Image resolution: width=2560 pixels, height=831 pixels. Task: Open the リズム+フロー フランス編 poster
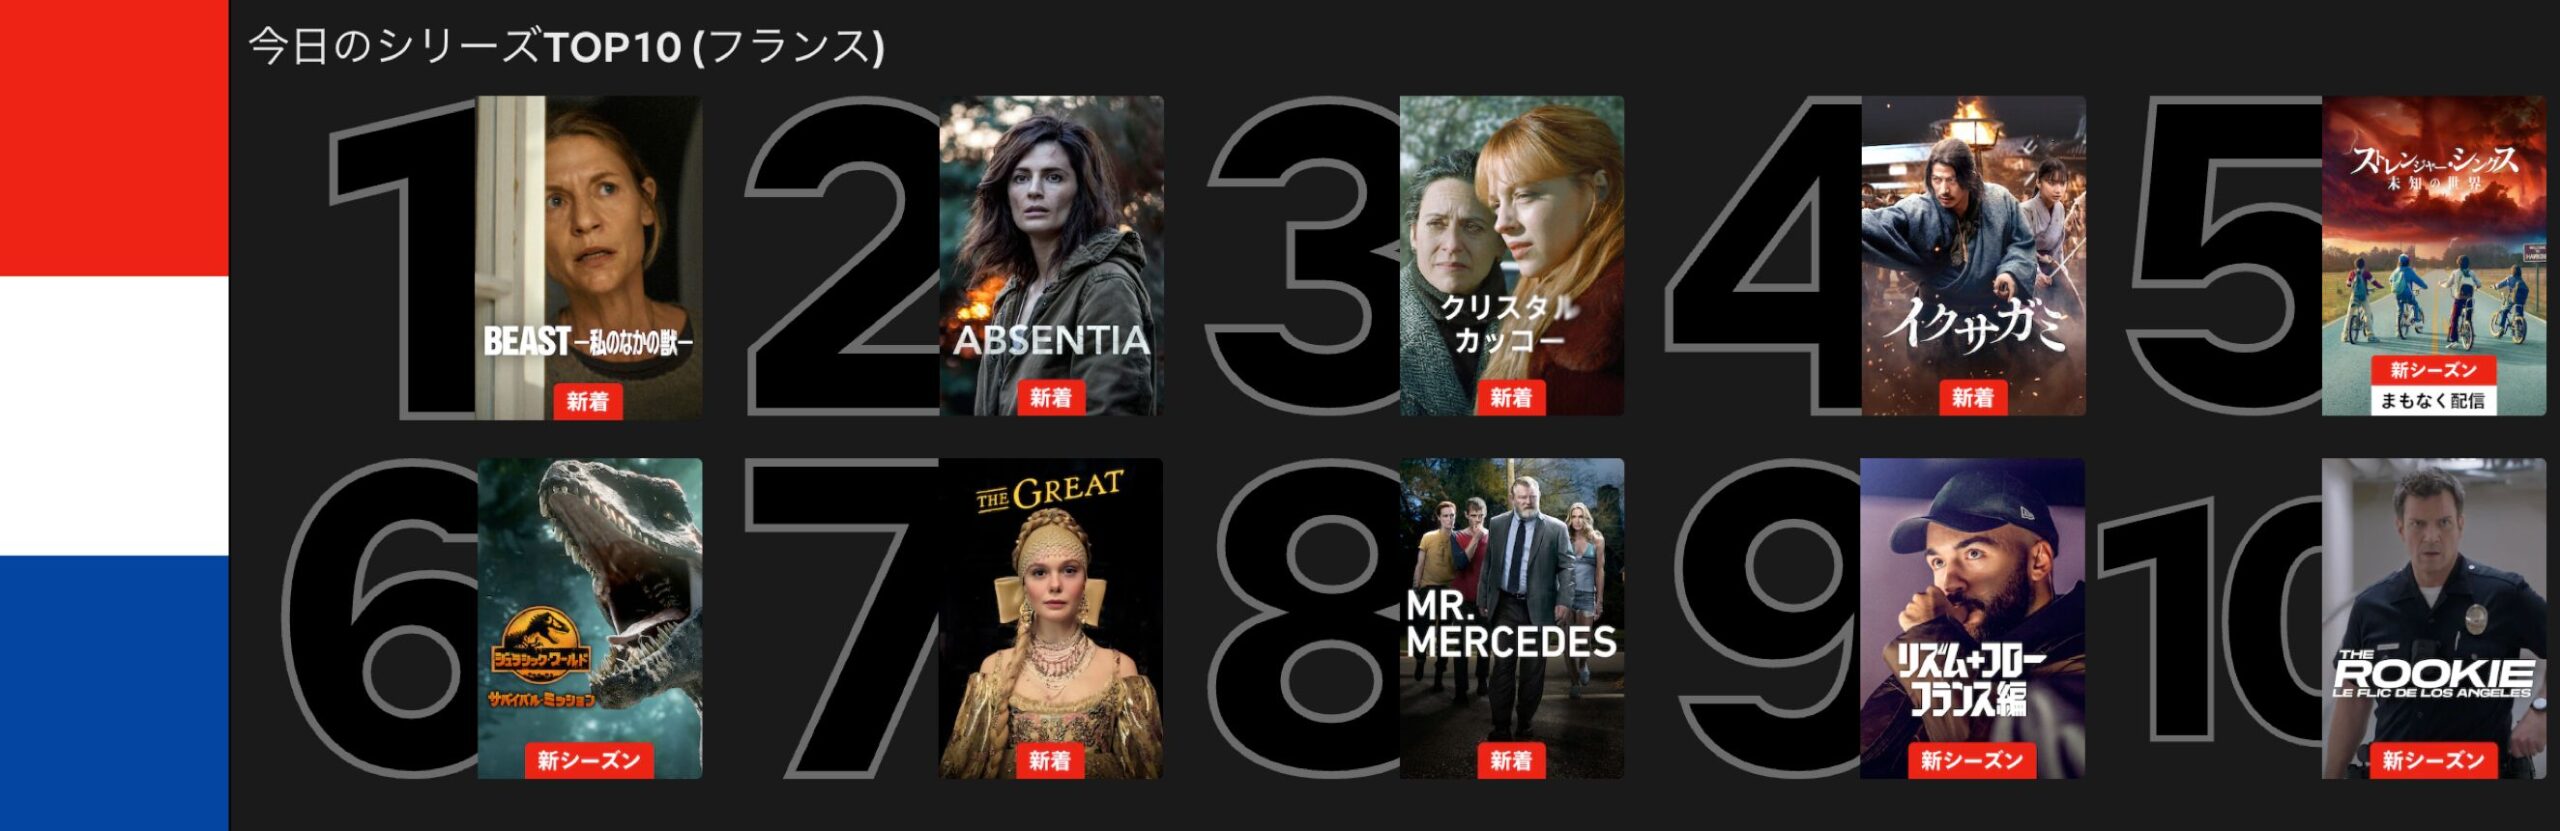[1973, 619]
